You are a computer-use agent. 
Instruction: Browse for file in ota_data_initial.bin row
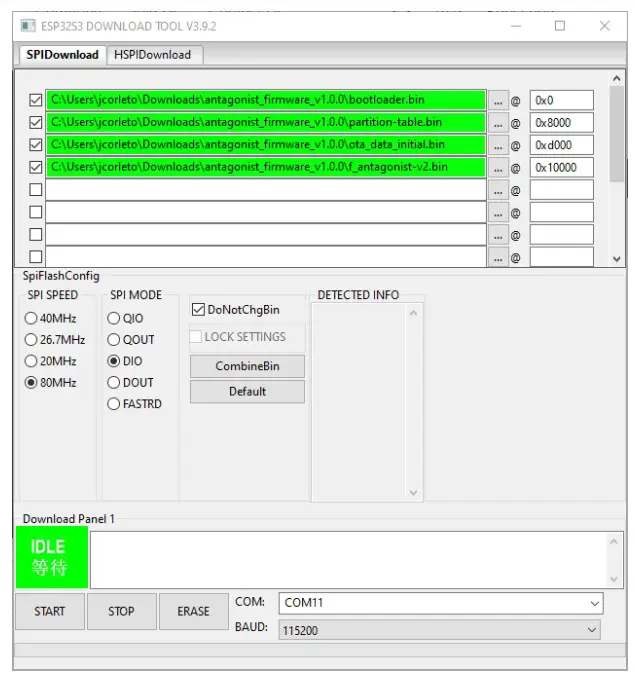(x=498, y=145)
